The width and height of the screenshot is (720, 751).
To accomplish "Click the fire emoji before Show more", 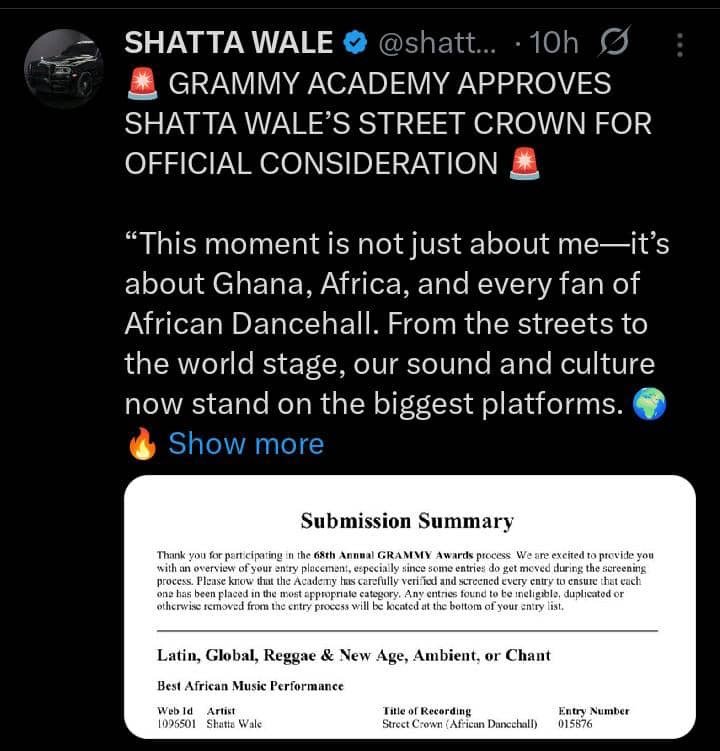I will click(x=142, y=444).
